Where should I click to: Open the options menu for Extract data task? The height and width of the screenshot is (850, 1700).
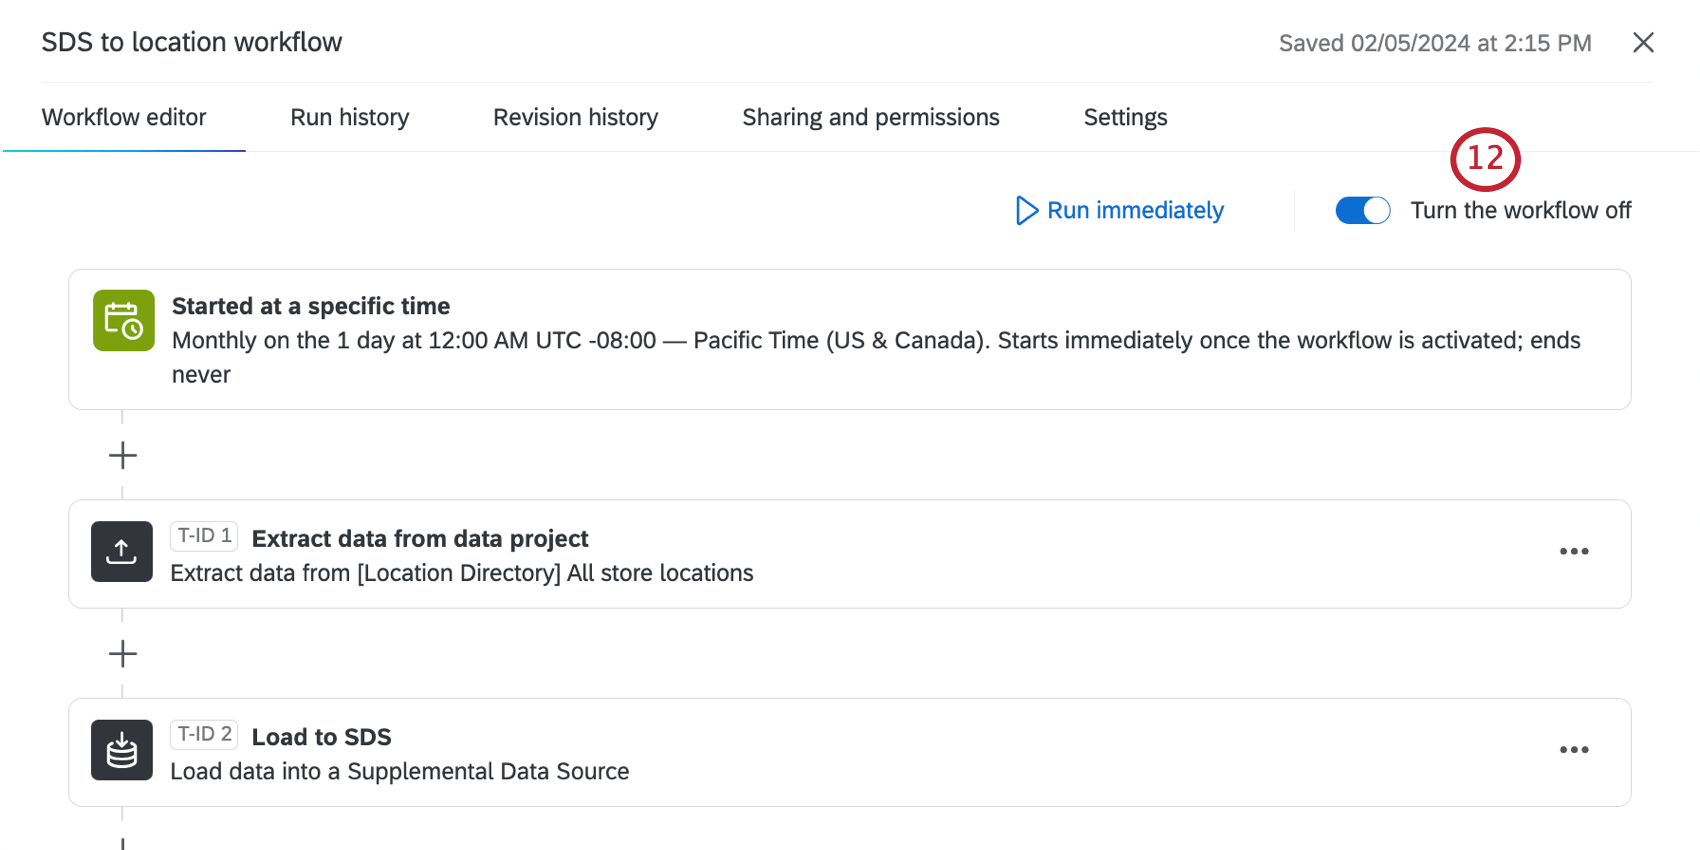click(1573, 551)
